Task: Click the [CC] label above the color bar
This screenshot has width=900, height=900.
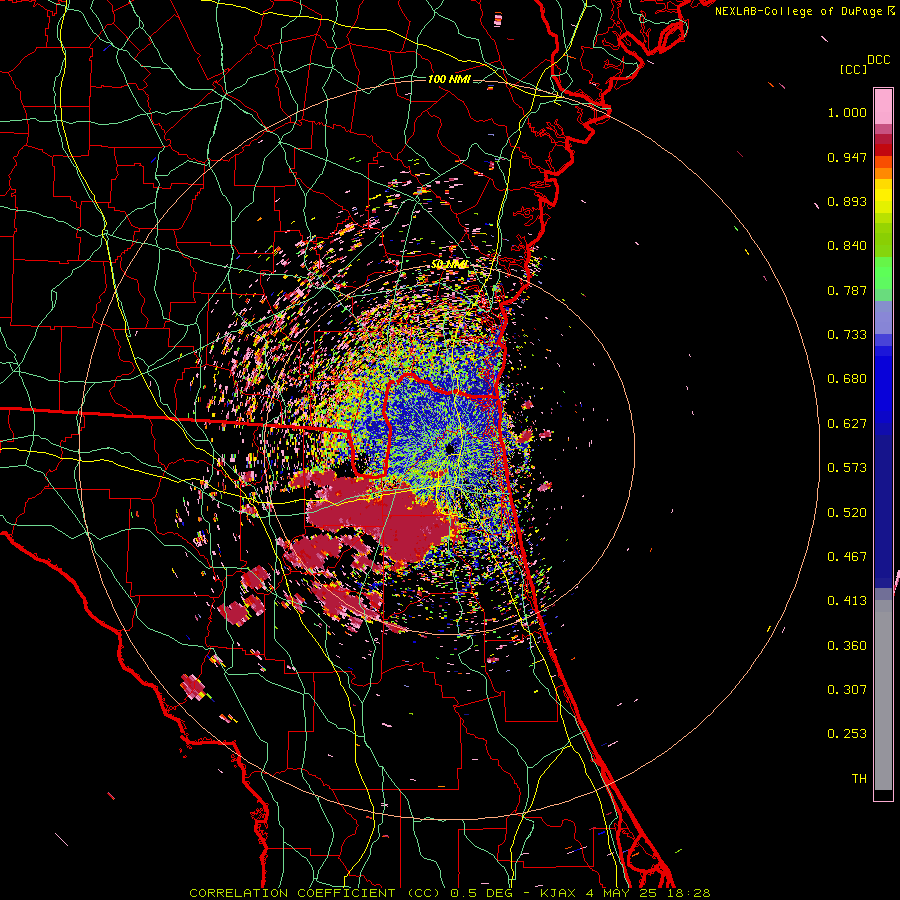Action: (x=853, y=69)
